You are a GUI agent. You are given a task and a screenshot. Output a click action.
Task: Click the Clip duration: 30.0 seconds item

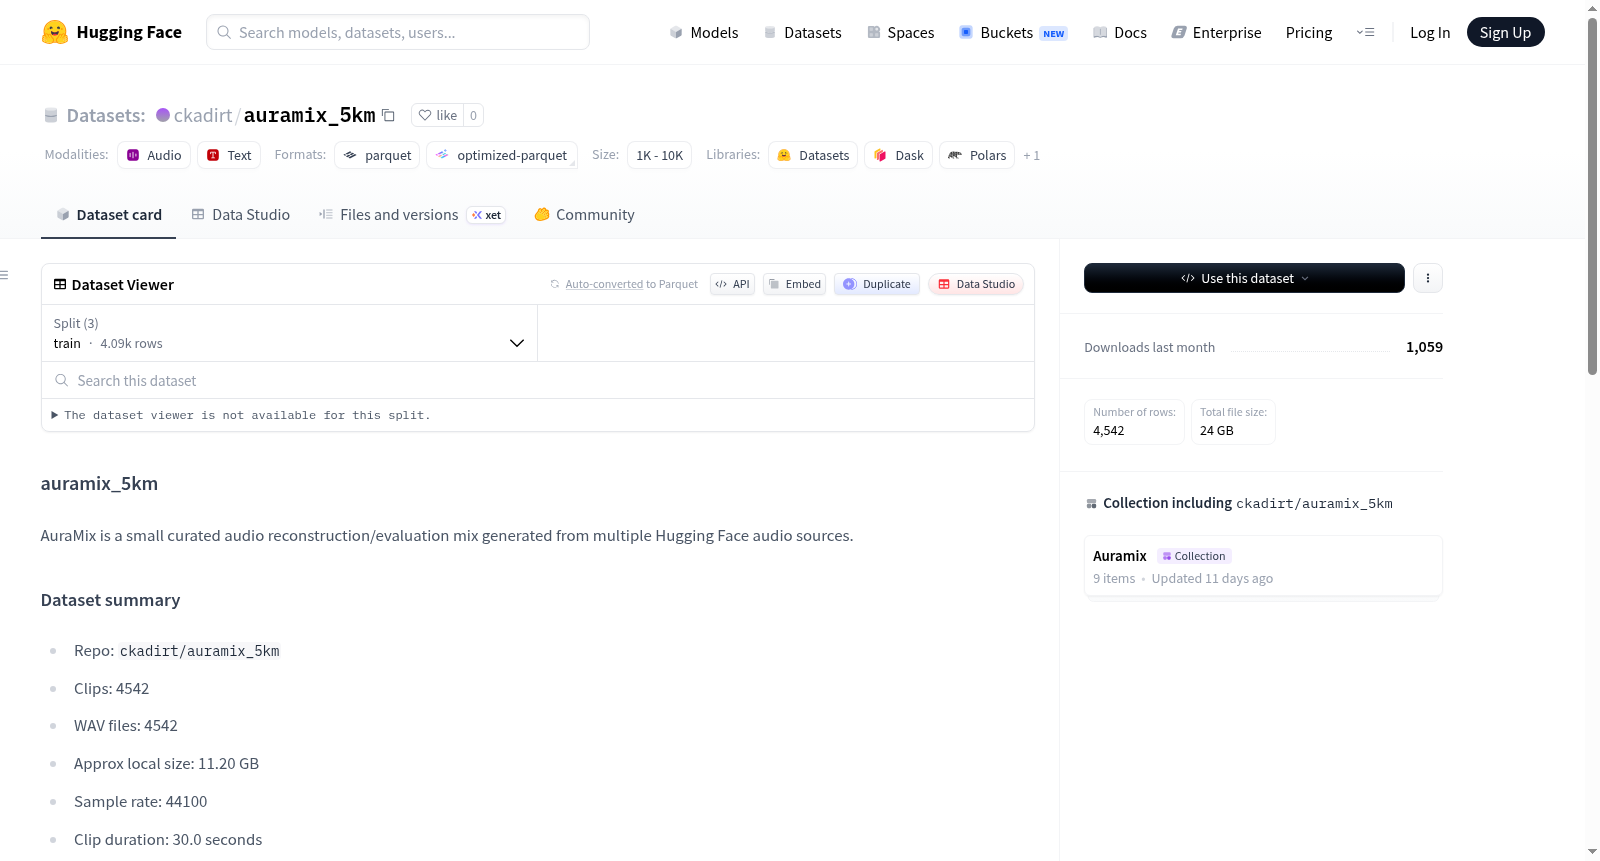[x=168, y=840]
